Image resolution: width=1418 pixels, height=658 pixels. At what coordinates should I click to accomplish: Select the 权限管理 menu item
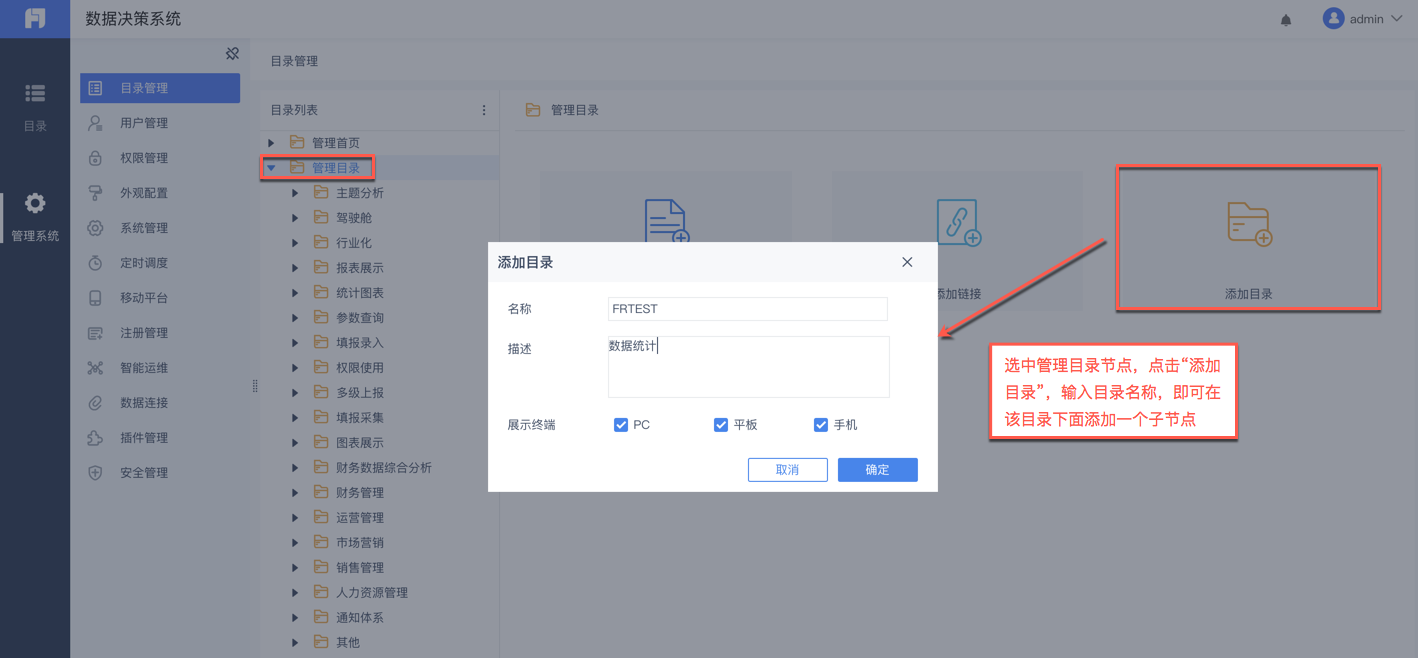pyautogui.click(x=160, y=158)
